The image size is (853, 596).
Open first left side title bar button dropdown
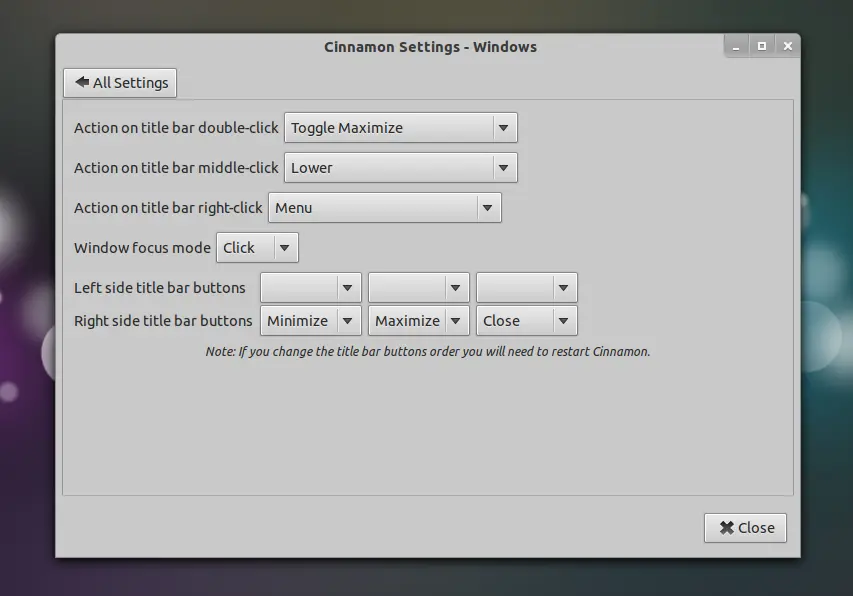(x=311, y=288)
